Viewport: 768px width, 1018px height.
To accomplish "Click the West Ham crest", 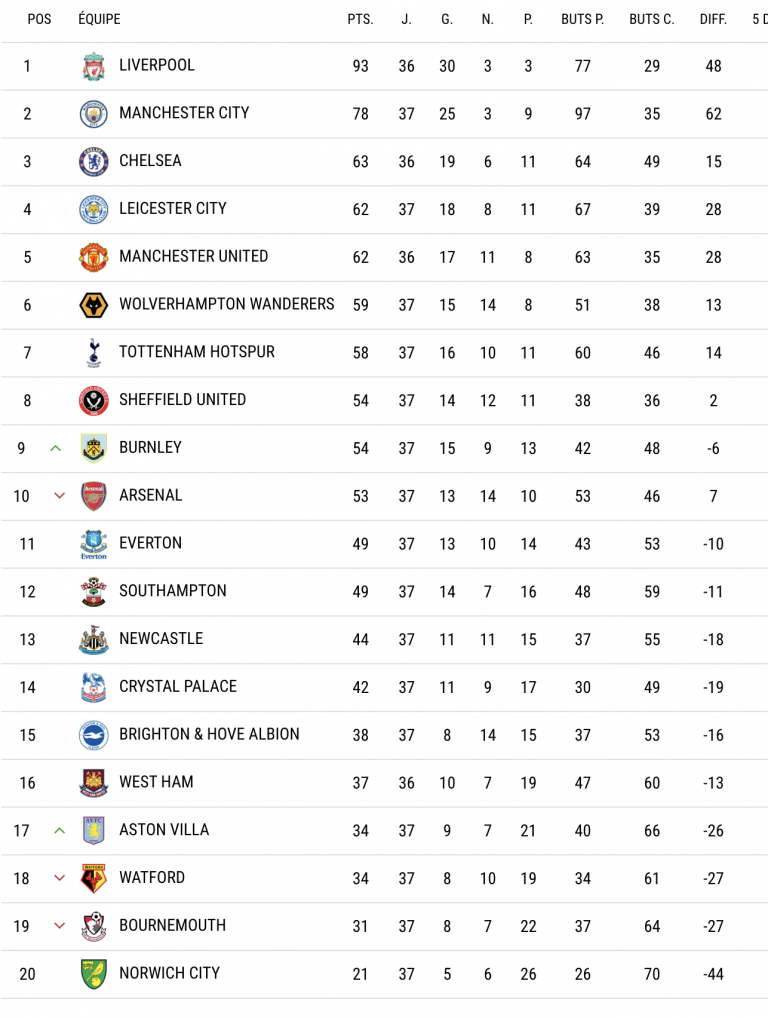I will pos(93,783).
